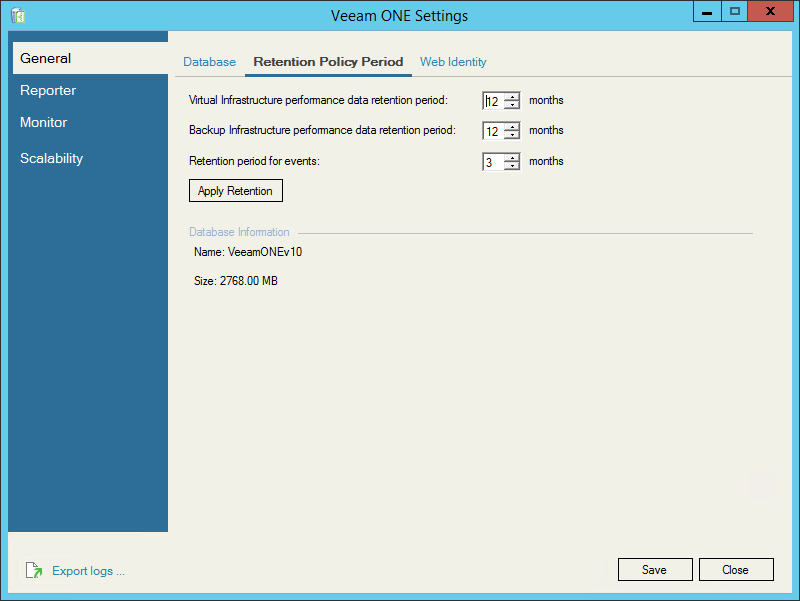Increase retention period for events

click(512, 158)
